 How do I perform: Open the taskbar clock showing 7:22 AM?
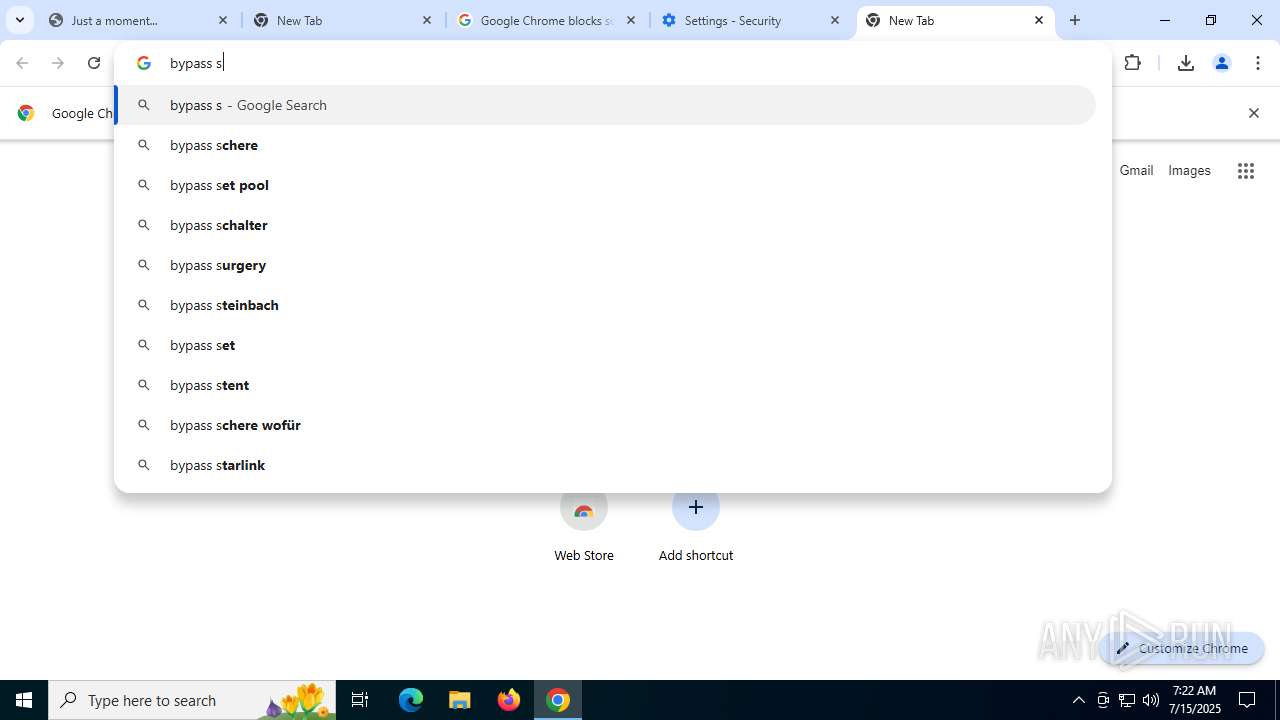1195,700
